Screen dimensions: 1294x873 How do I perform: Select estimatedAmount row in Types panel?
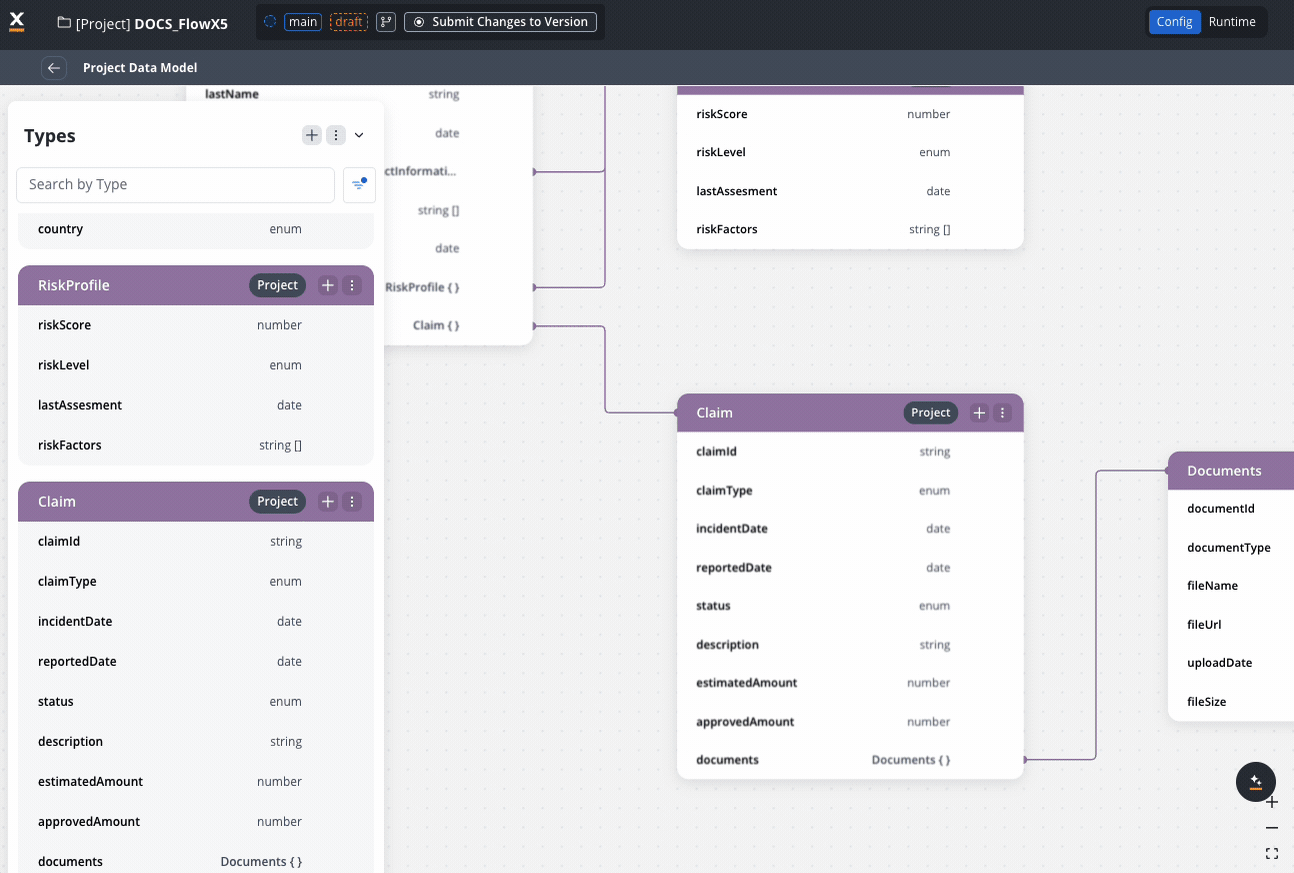point(196,782)
